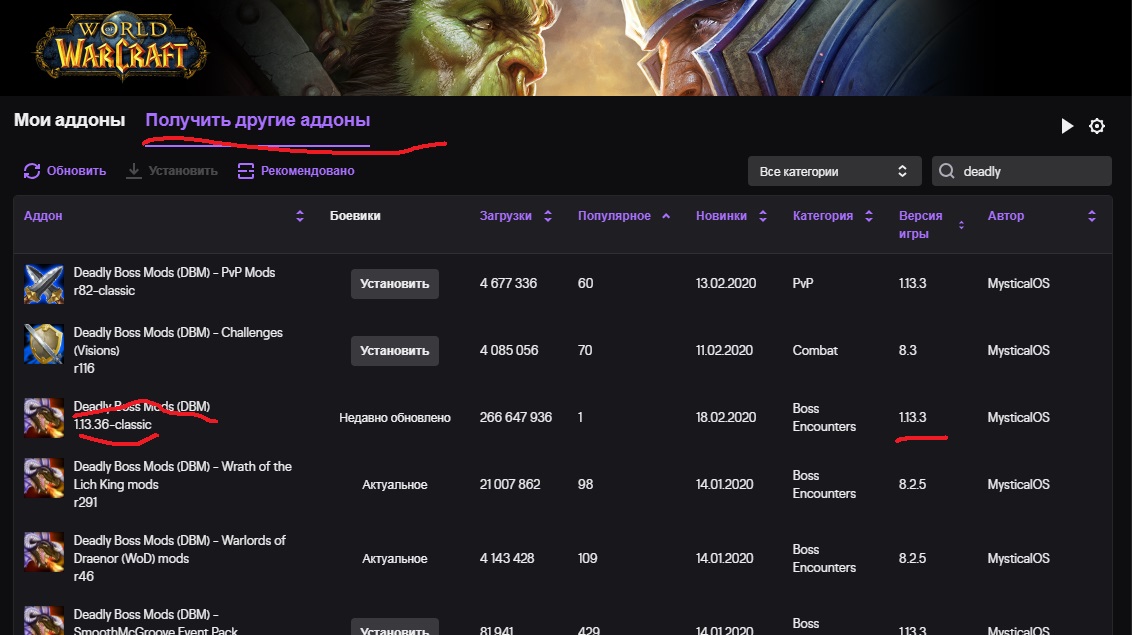Click download count 4 085 056

[509, 350]
